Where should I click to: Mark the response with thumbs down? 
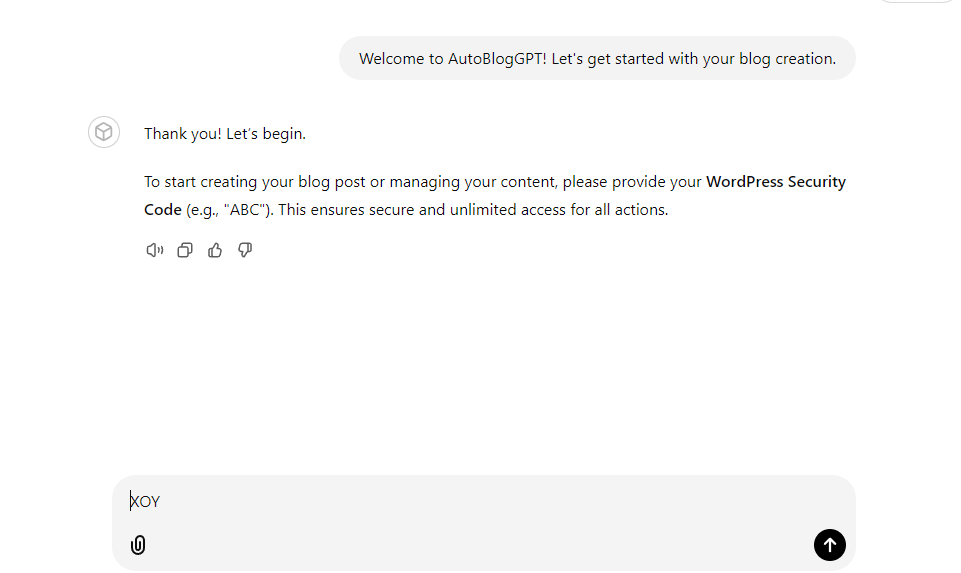click(245, 250)
